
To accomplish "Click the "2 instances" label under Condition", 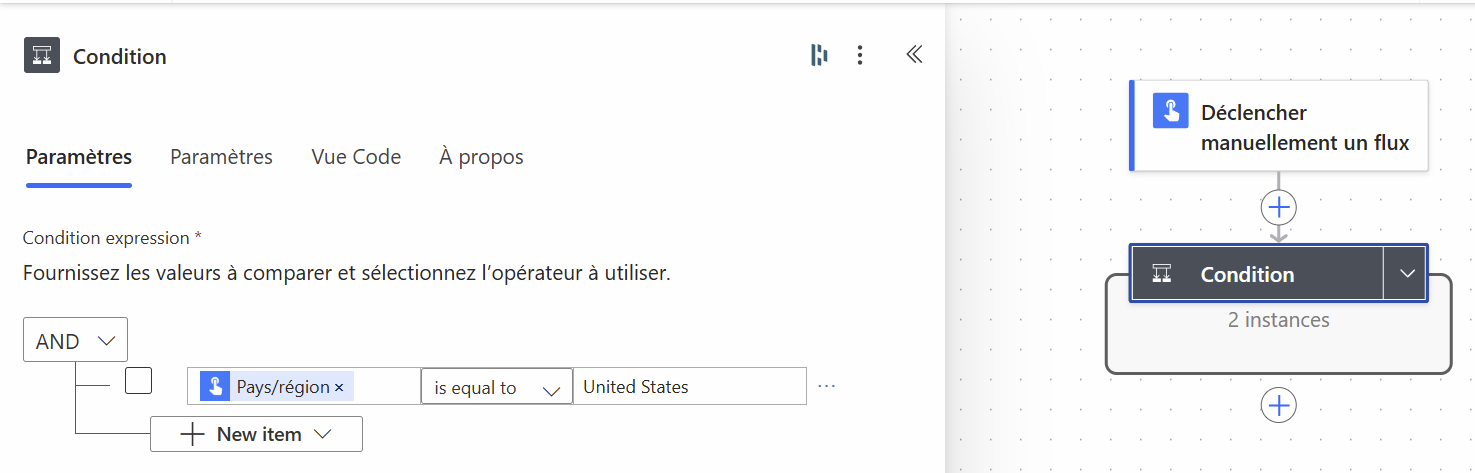I will [x=1278, y=320].
